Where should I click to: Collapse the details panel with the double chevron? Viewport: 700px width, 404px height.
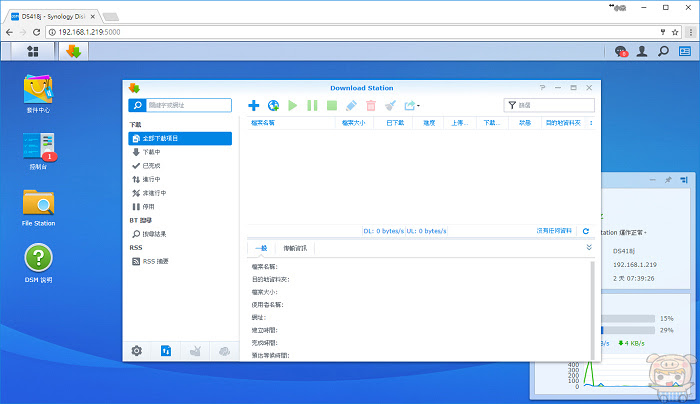tap(589, 247)
